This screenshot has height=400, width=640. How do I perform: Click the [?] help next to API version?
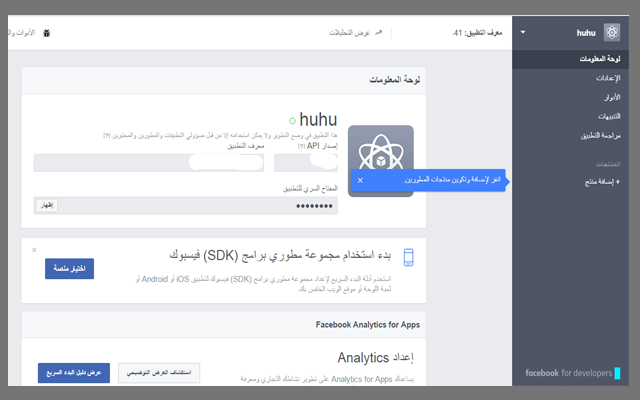[x=301, y=146]
